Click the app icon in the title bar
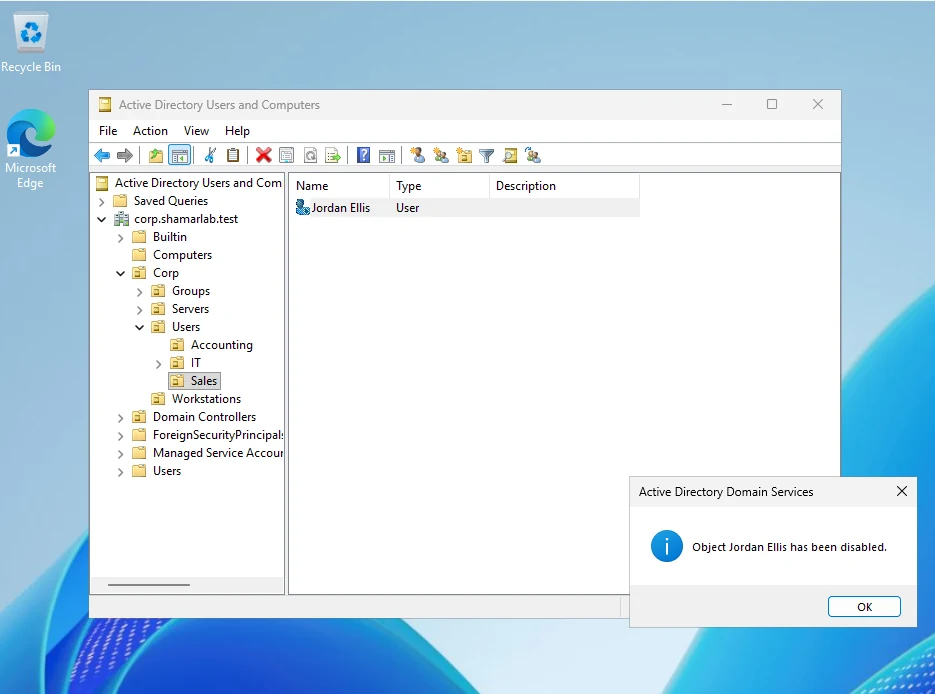 coord(105,105)
